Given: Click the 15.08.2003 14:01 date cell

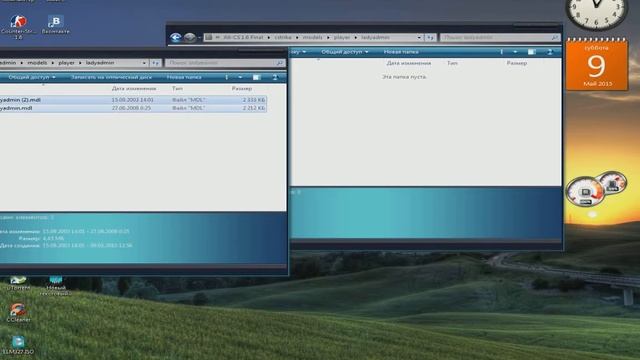Looking at the screenshot, I should point(133,100).
